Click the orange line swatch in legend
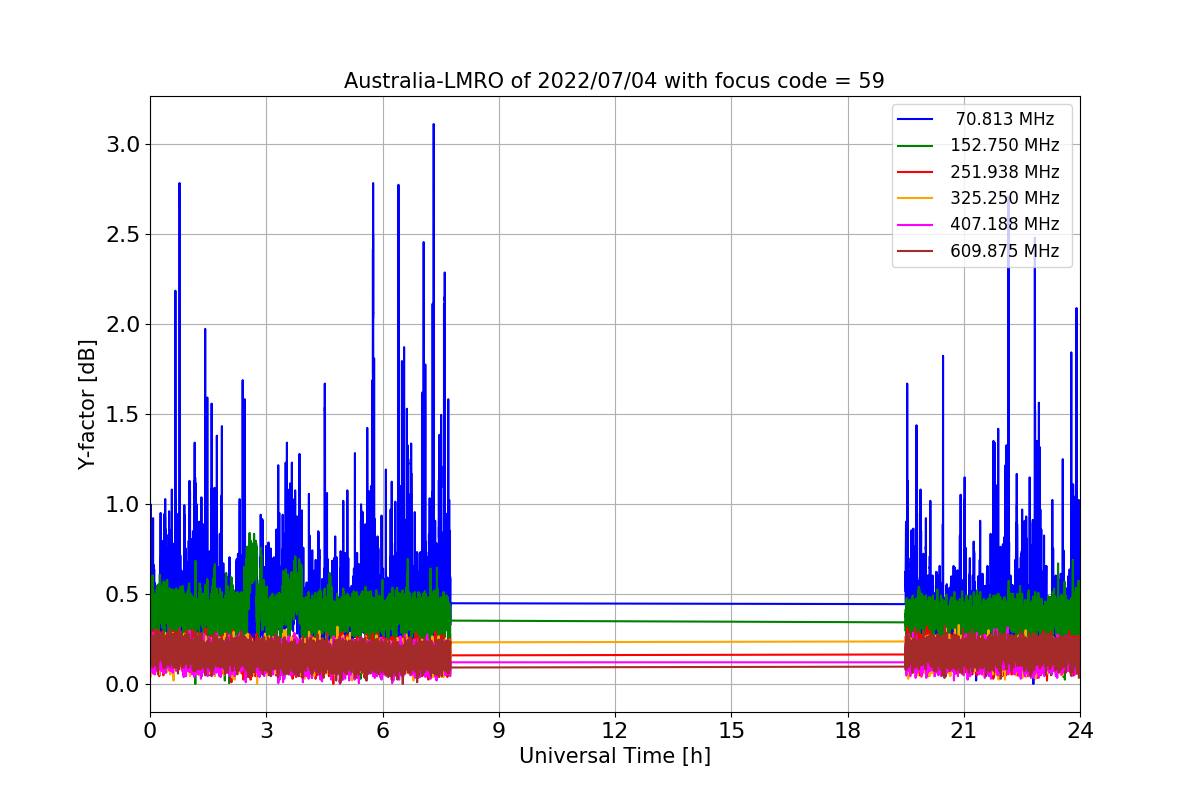Image resolution: width=1200 pixels, height=800 pixels. [x=915, y=199]
